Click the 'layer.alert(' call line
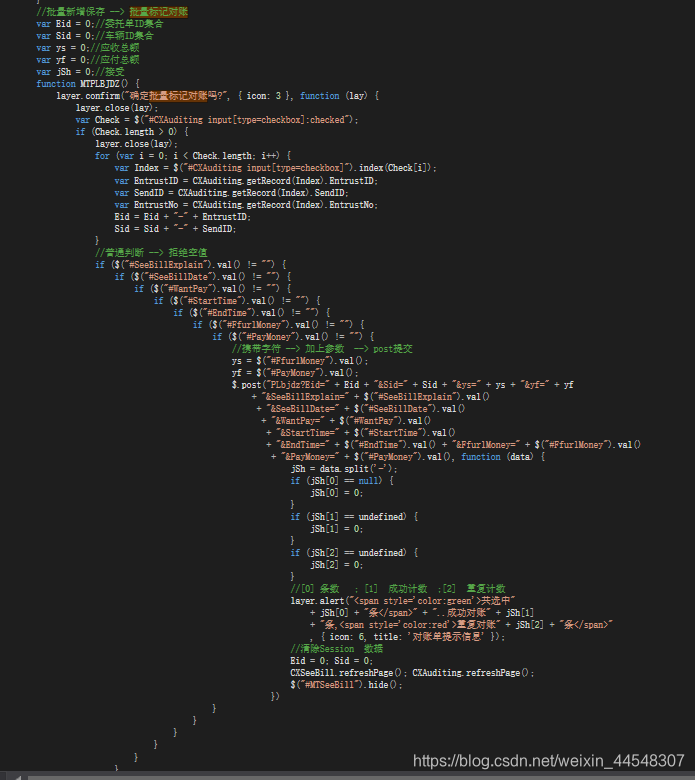This screenshot has width=695, height=780. tap(403, 600)
